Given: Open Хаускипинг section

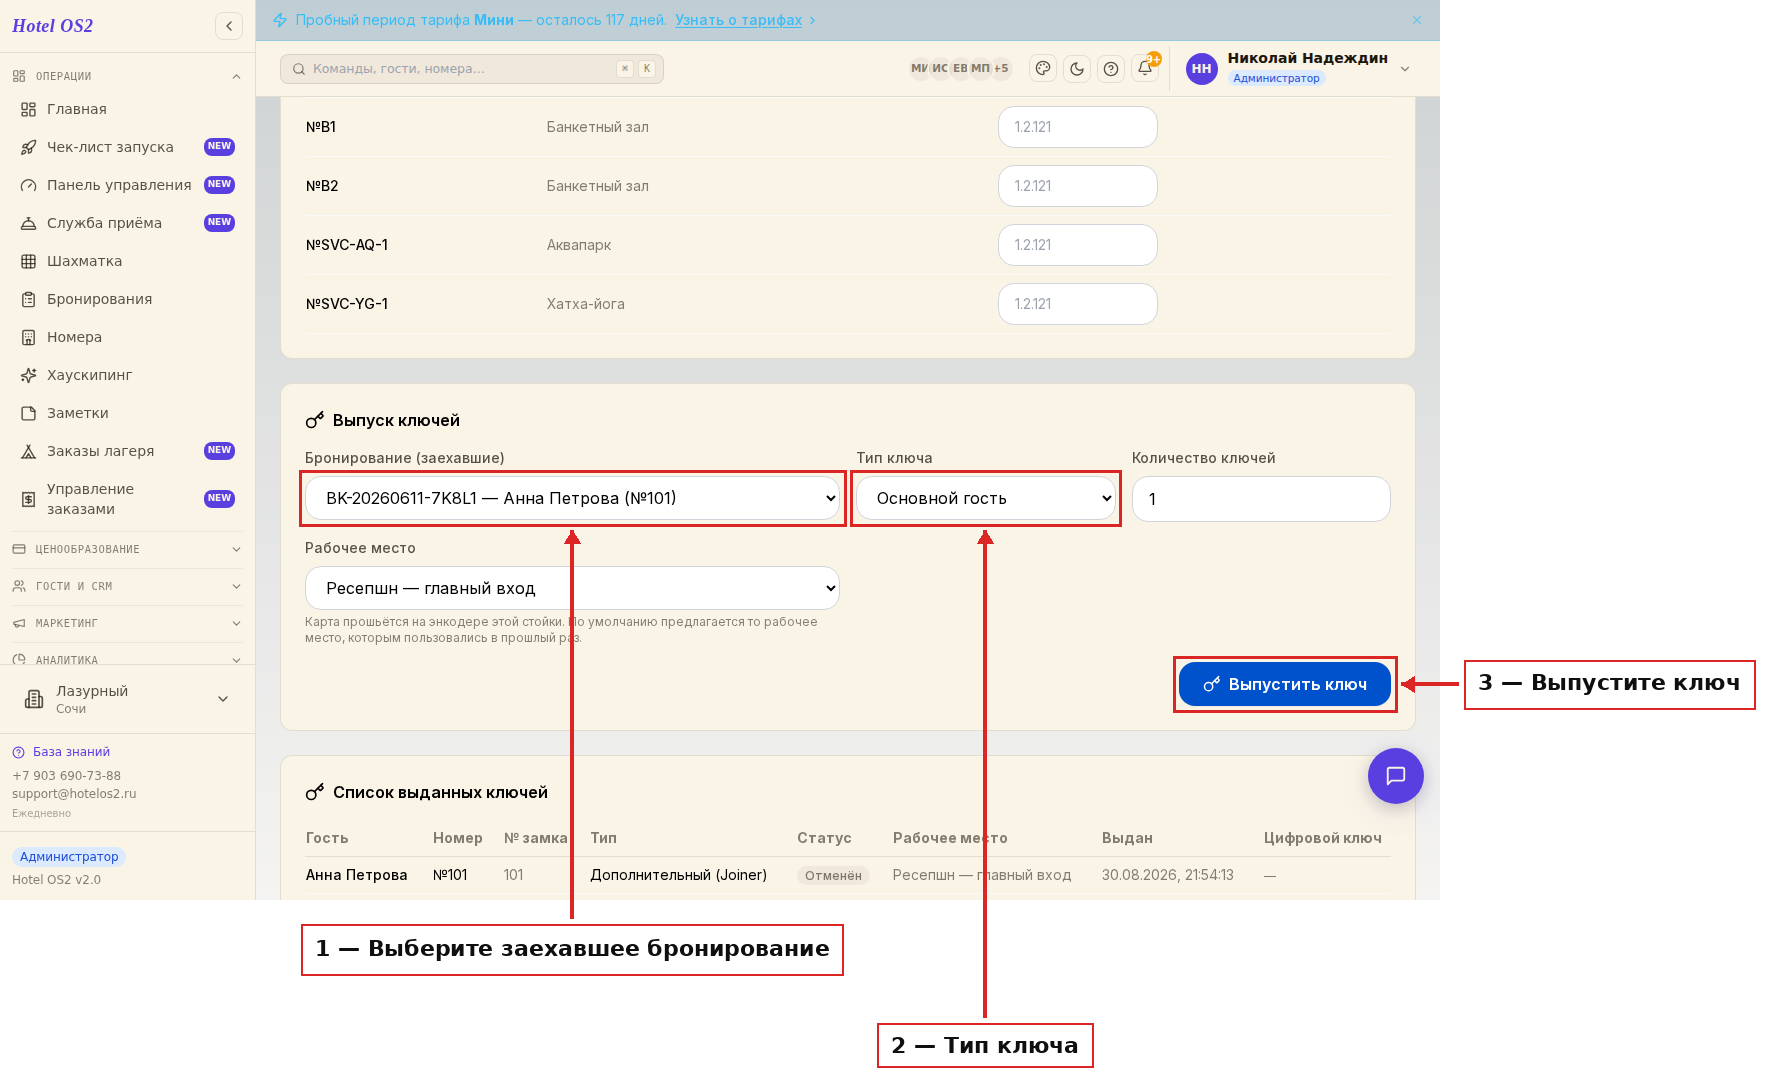Looking at the screenshot, I should [127, 375].
